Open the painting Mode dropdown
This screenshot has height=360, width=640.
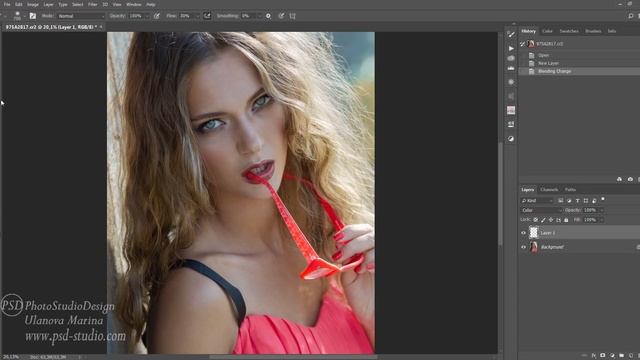click(x=81, y=16)
